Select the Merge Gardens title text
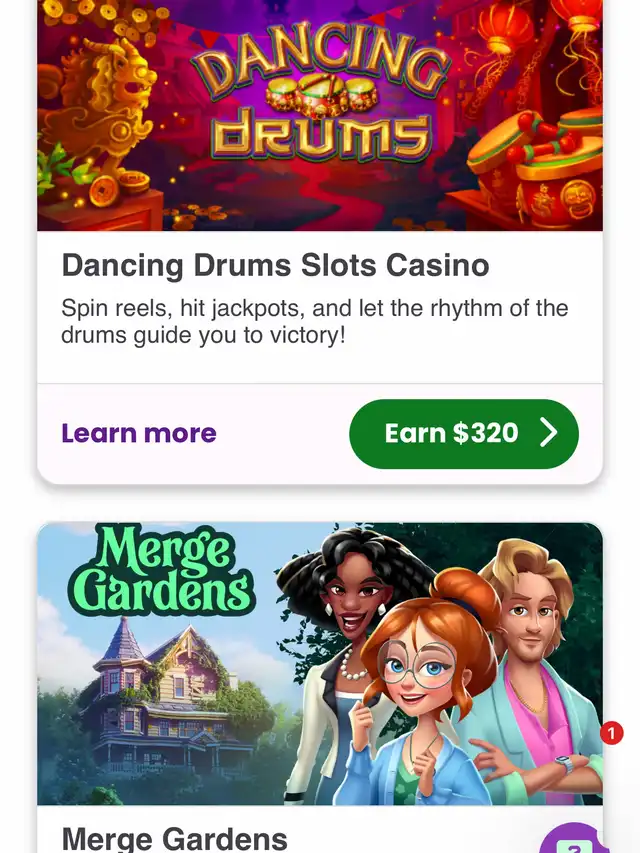The width and height of the screenshot is (640, 853). click(x=174, y=839)
